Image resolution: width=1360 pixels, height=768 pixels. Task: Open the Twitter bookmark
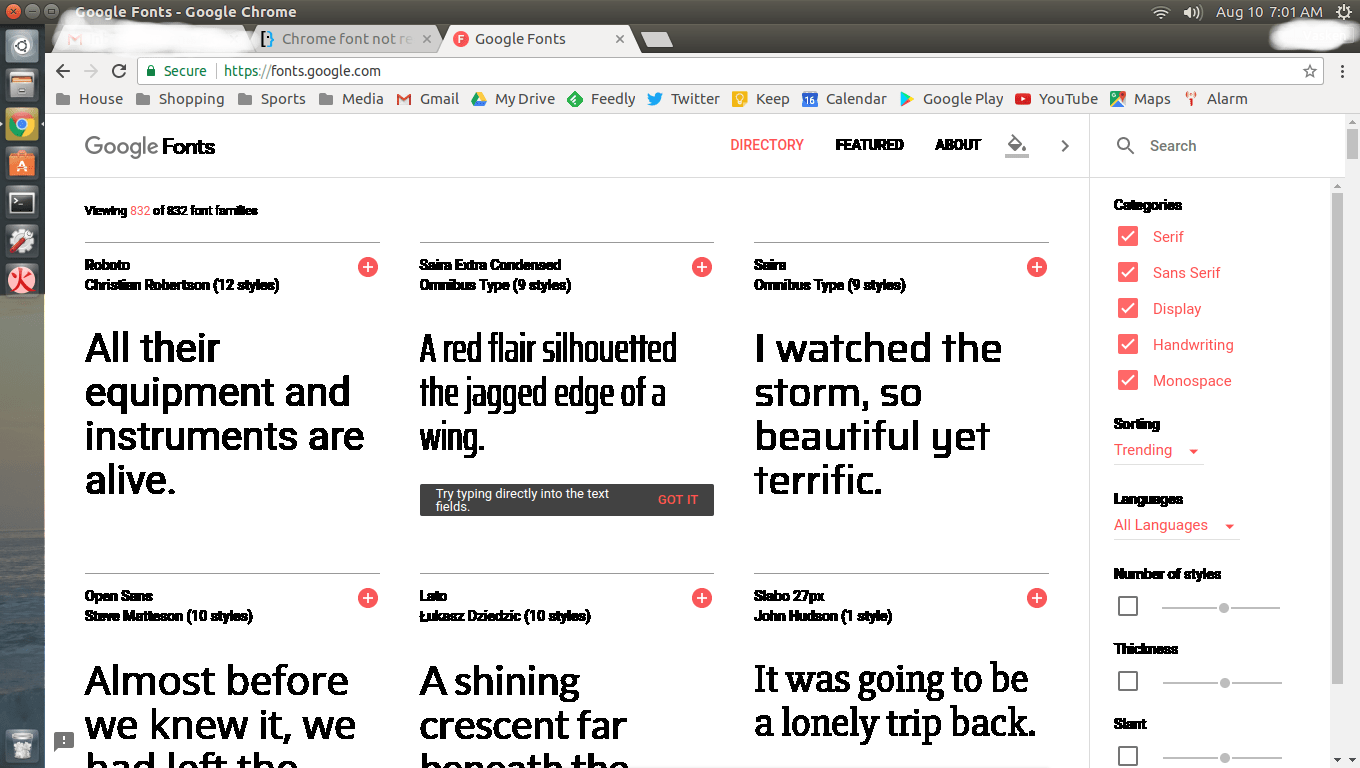683,99
